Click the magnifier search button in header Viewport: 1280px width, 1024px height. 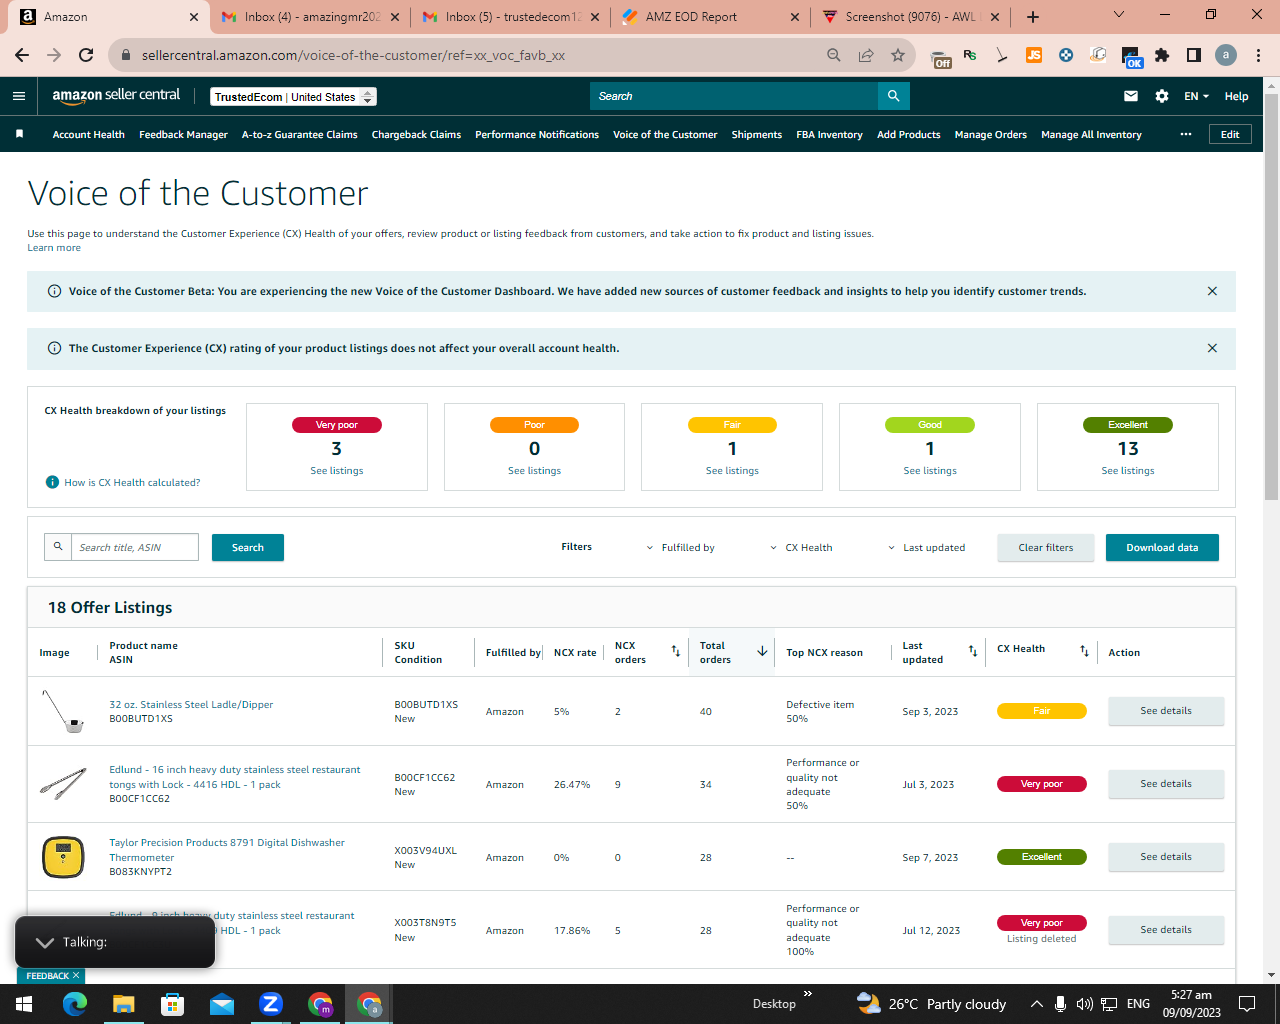pyautogui.click(x=893, y=96)
